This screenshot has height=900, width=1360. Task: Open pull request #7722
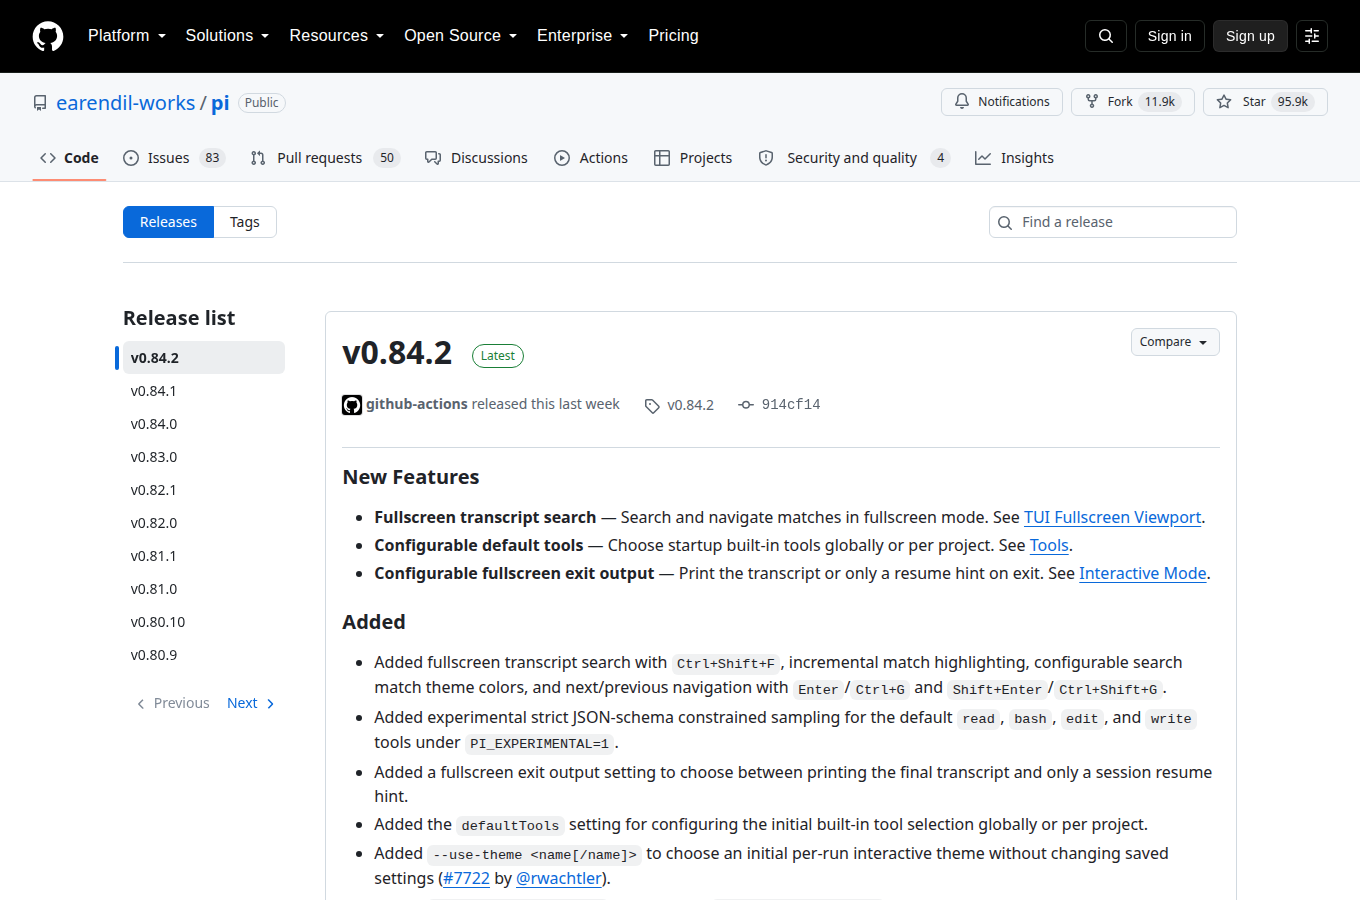pos(466,878)
